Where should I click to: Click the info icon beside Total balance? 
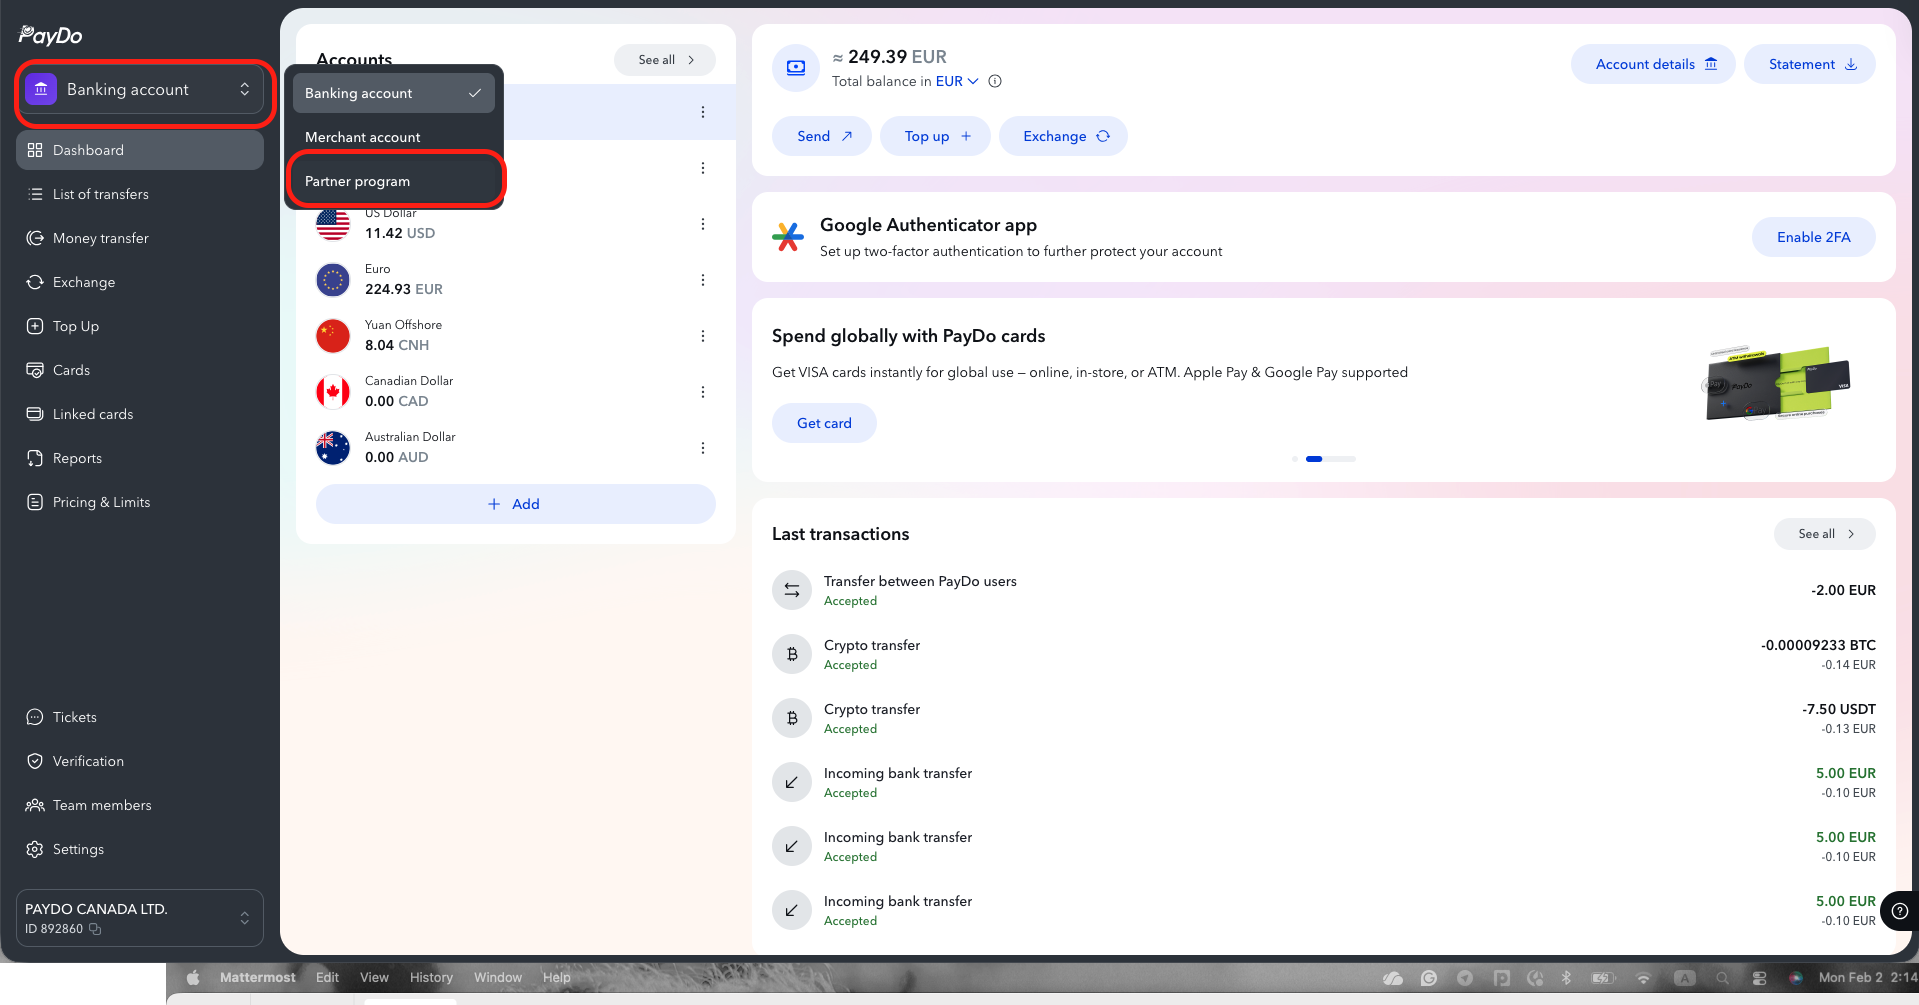coord(995,82)
